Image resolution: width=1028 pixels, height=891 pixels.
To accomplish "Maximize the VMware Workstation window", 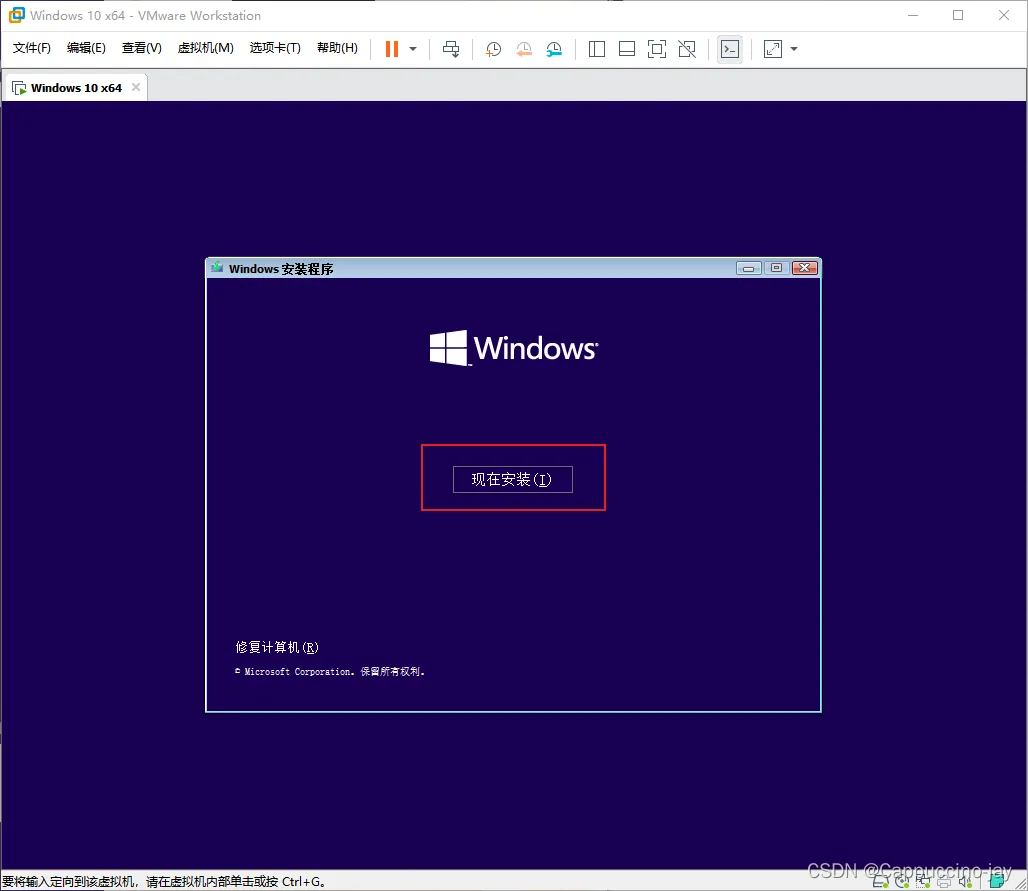I will (958, 15).
